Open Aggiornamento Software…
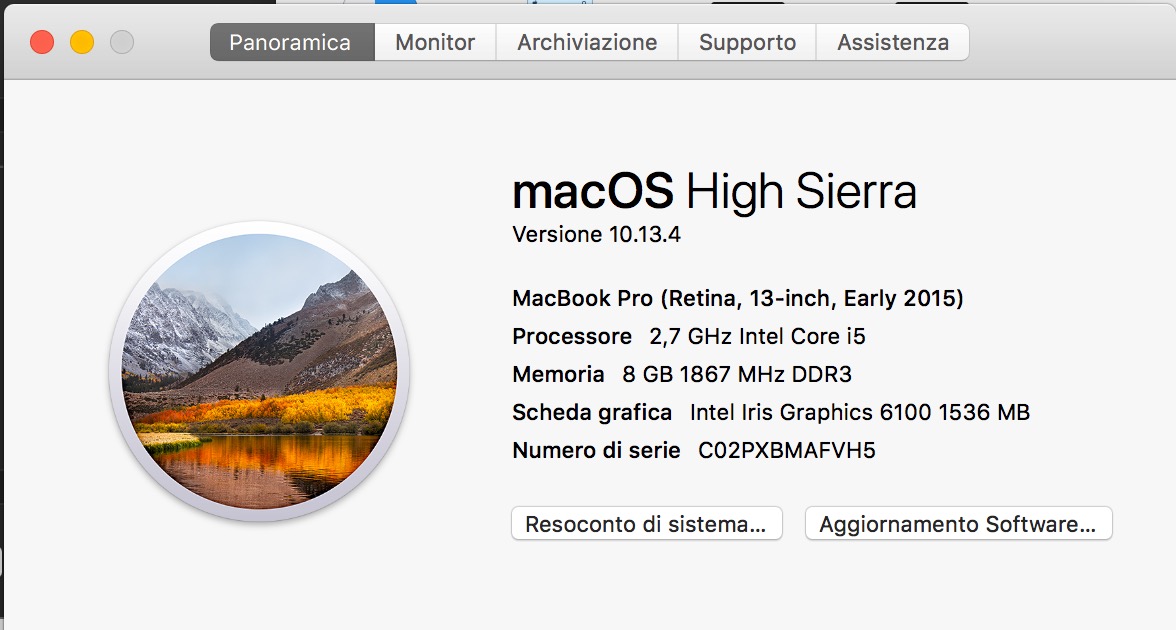 (958, 524)
